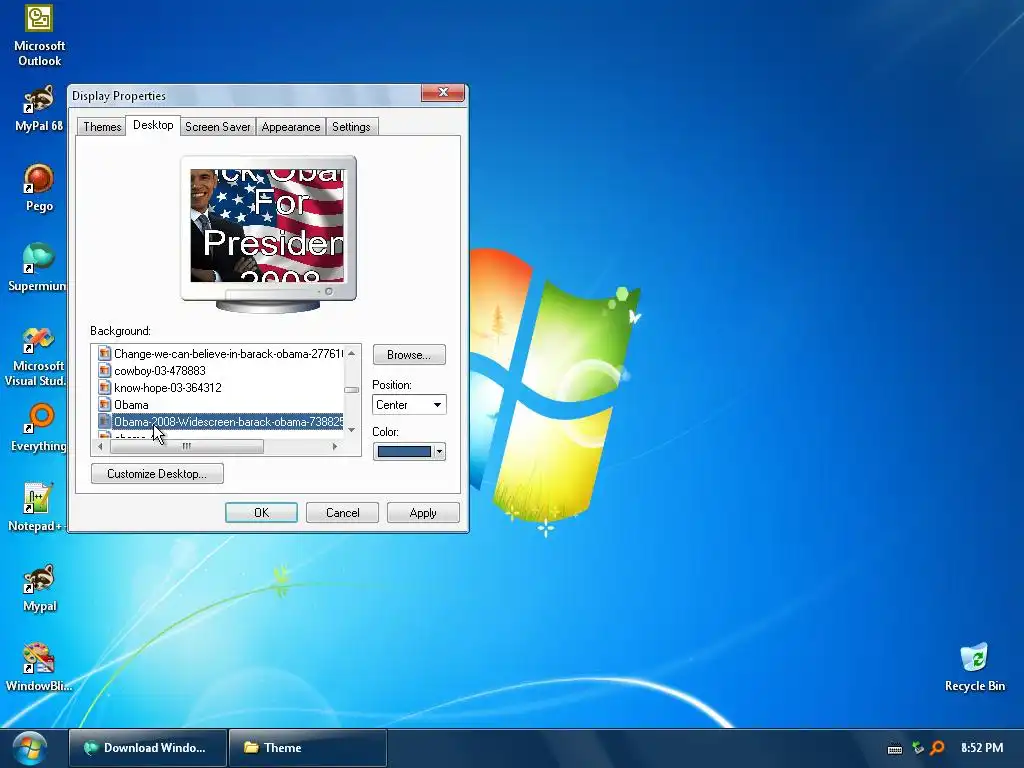The image size is (1024, 768).
Task: Click the horizontal scrollbar left arrow
Action: coord(100,446)
